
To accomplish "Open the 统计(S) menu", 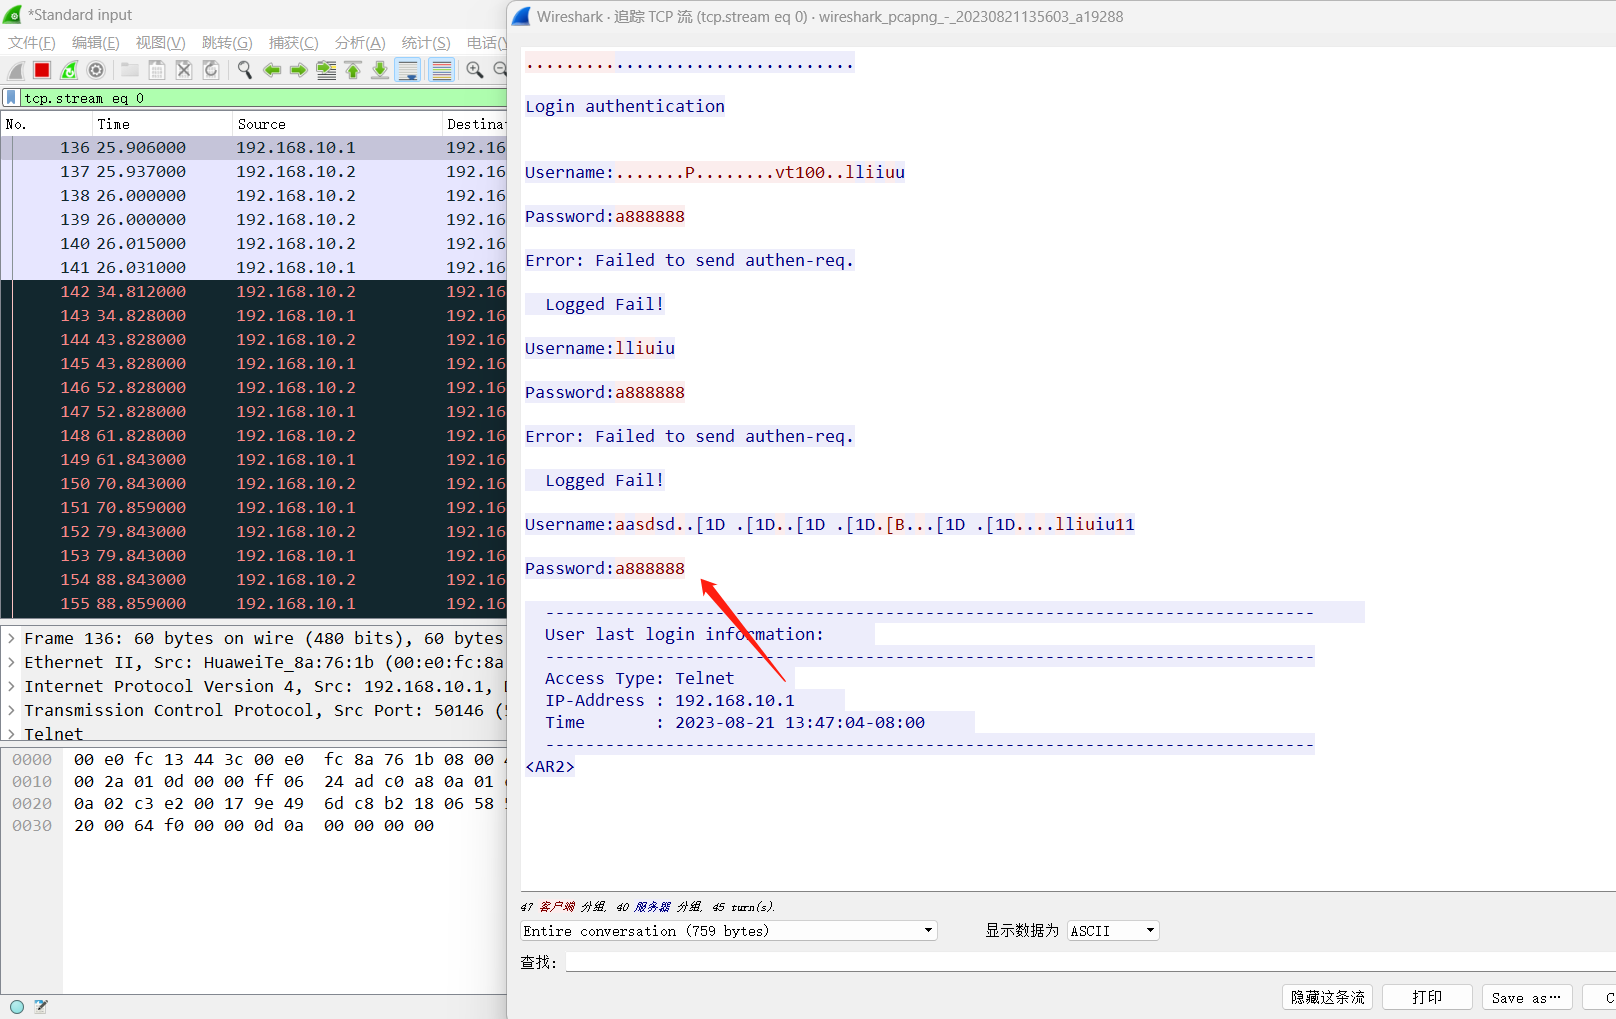I will [426, 43].
